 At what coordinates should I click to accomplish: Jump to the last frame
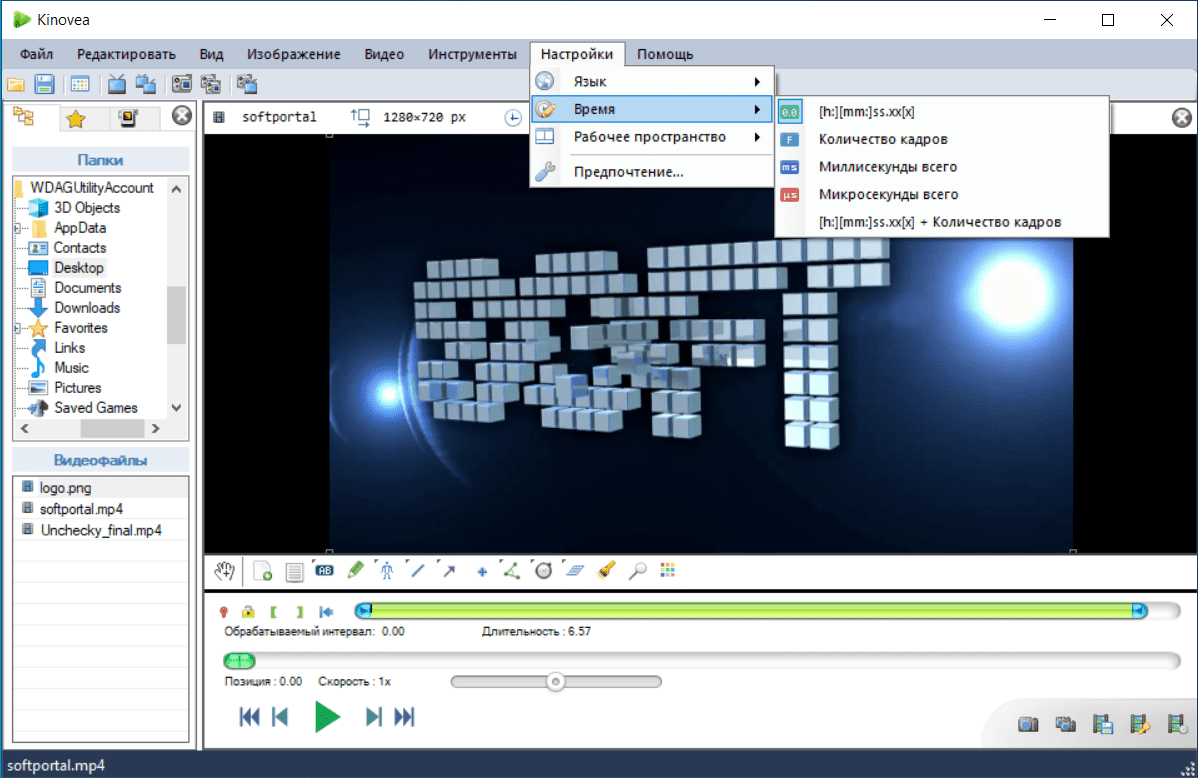[404, 717]
